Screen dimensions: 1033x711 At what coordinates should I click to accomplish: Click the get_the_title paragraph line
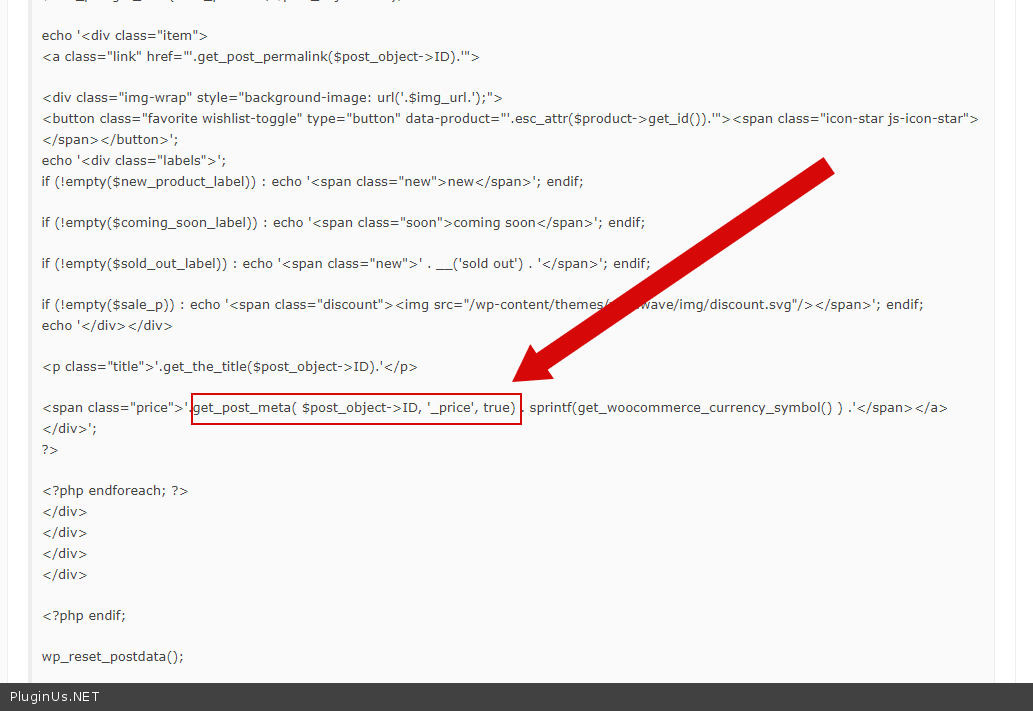230,367
